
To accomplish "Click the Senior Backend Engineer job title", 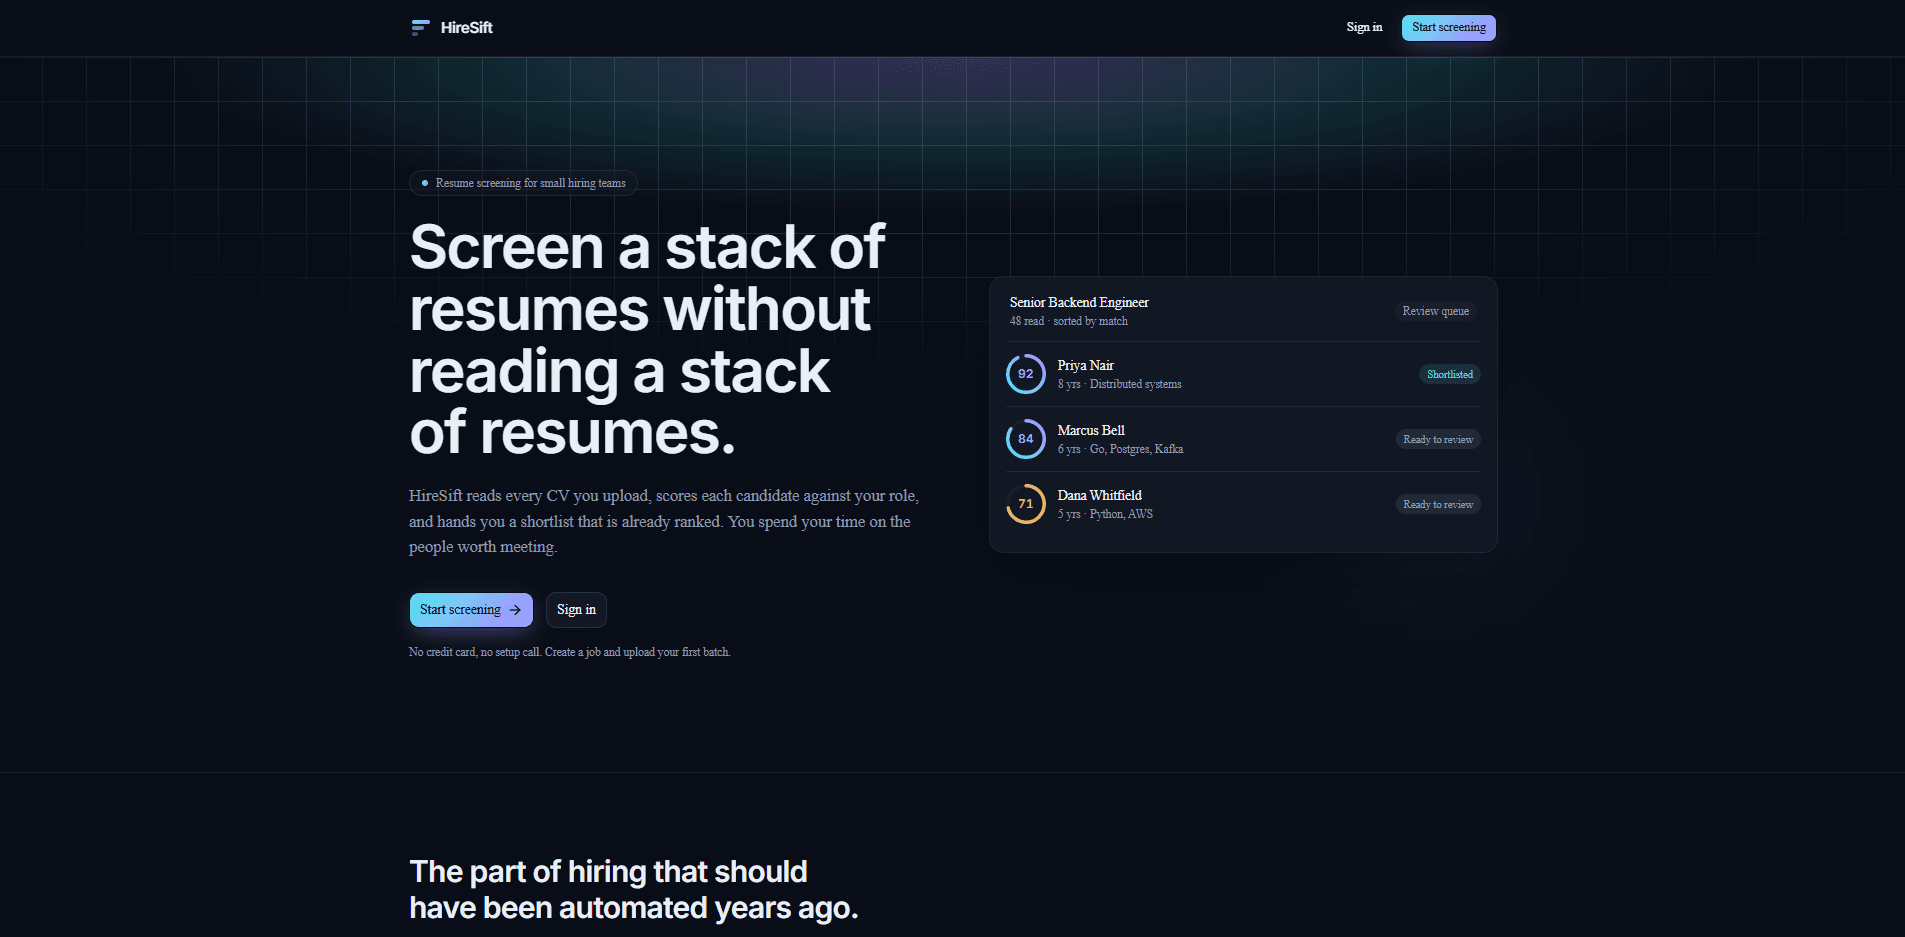I will pos(1079,303).
